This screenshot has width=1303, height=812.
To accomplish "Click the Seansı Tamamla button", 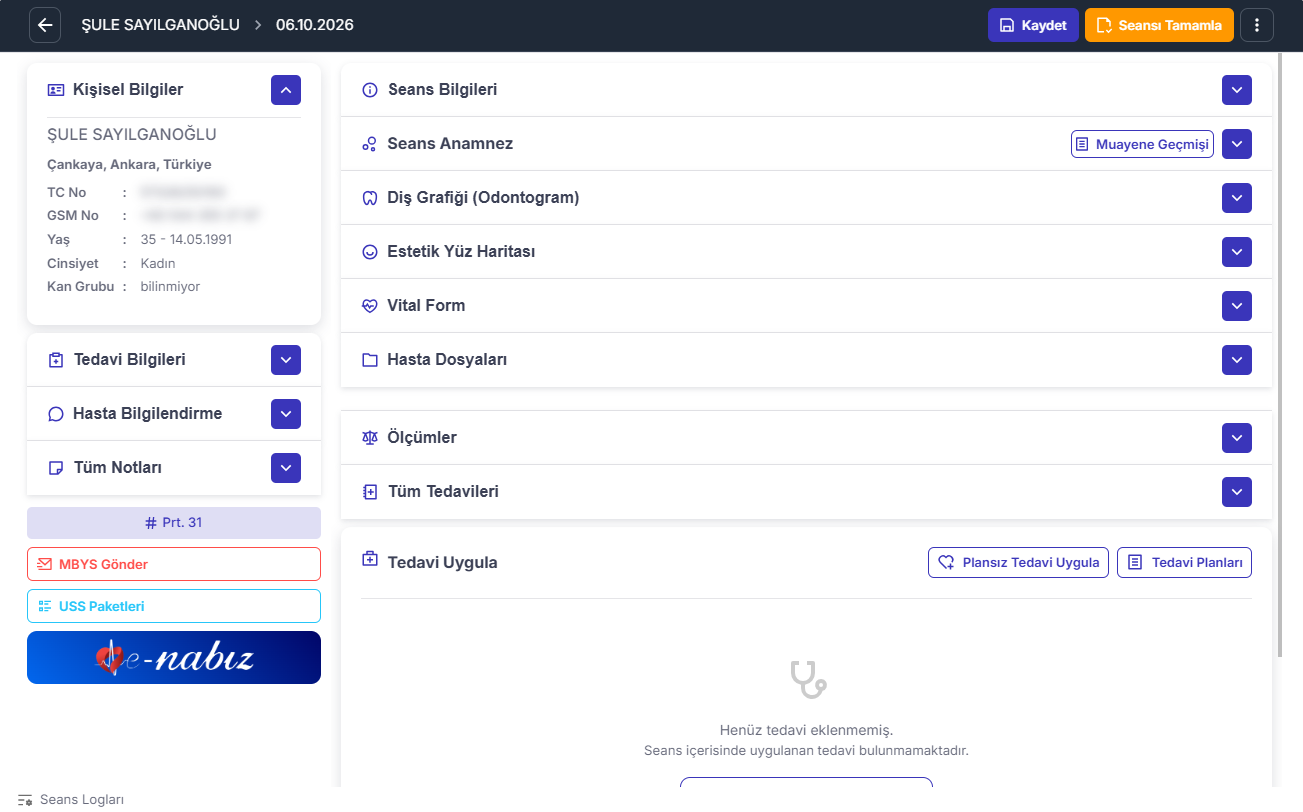I will [x=1159, y=25].
